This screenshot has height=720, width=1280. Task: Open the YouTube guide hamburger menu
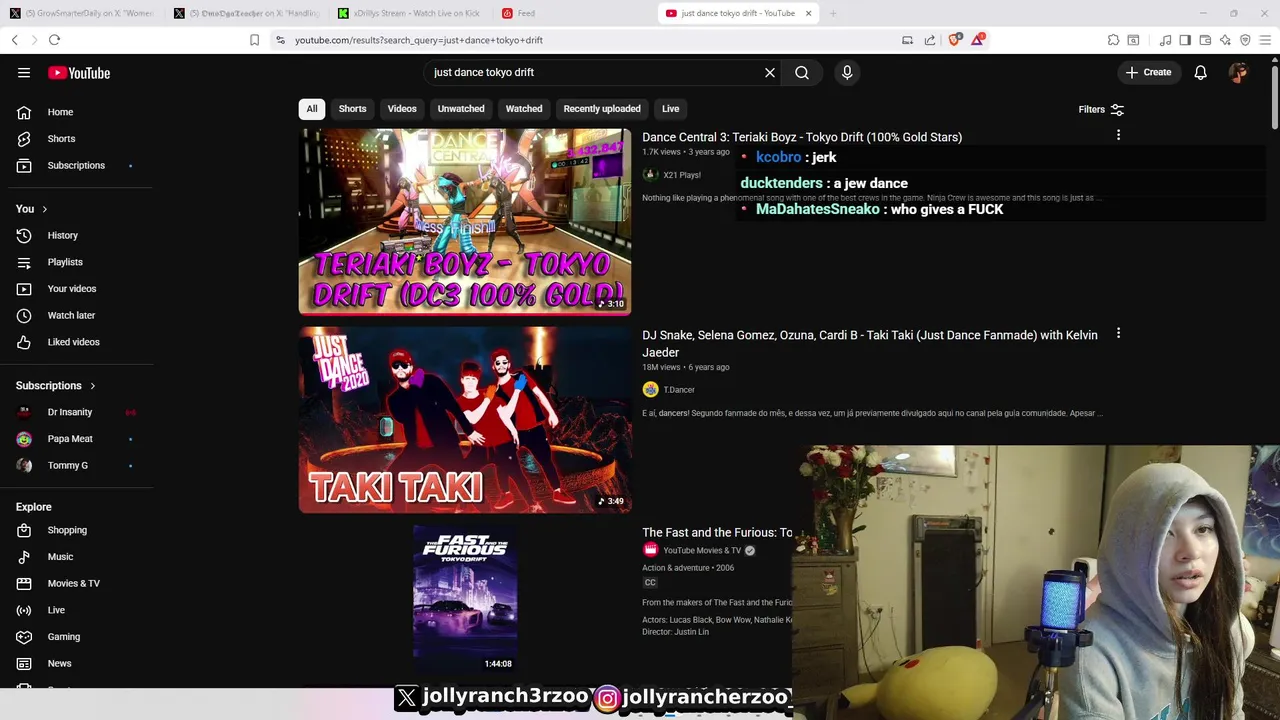24,73
